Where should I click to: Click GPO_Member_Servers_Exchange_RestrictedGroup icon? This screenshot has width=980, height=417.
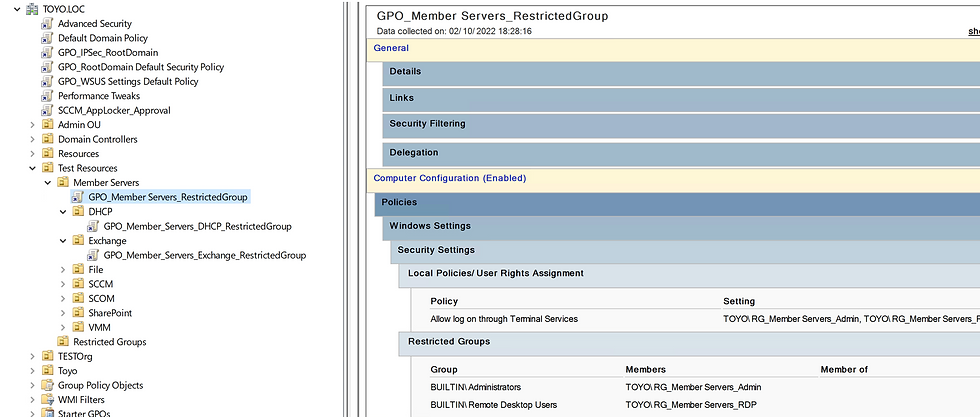(92, 255)
